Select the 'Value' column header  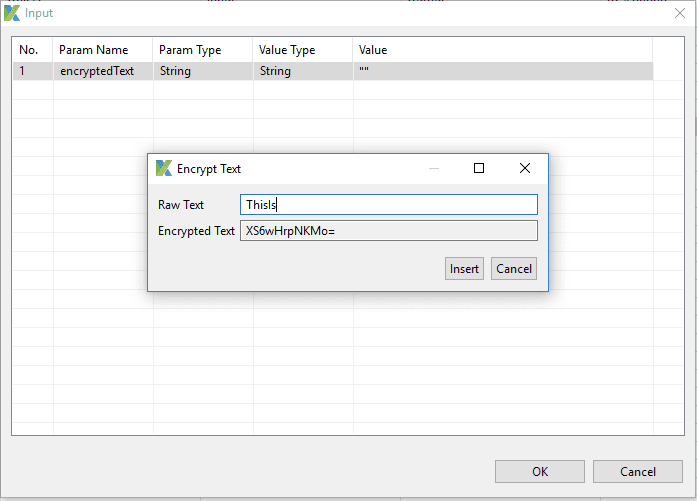click(x=503, y=50)
